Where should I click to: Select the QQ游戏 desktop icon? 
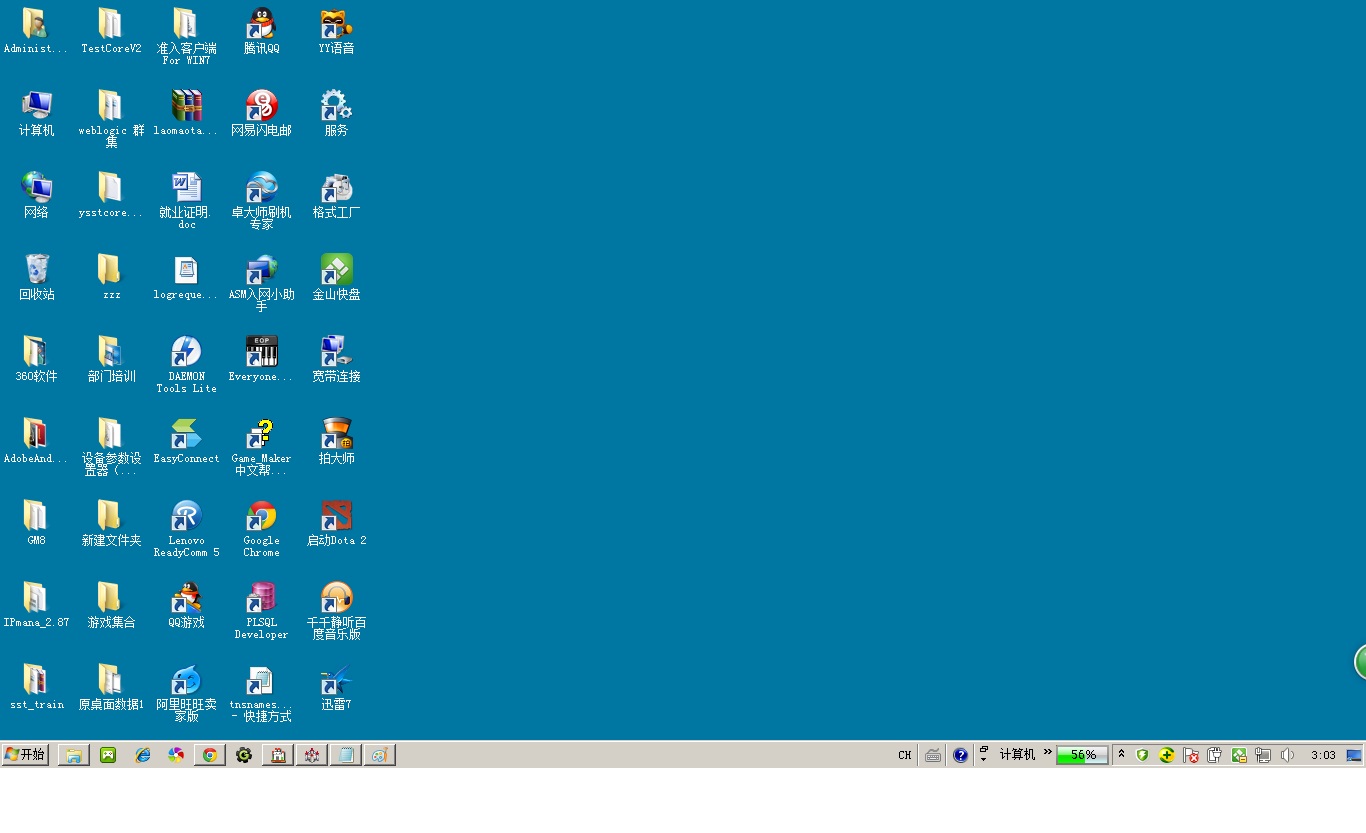[186, 605]
